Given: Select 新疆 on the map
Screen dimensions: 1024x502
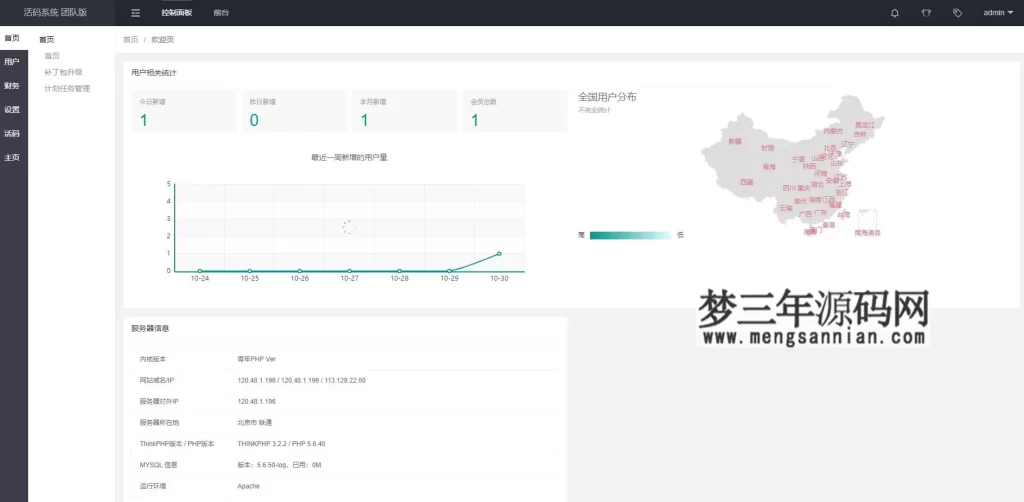Looking at the screenshot, I should point(735,141).
